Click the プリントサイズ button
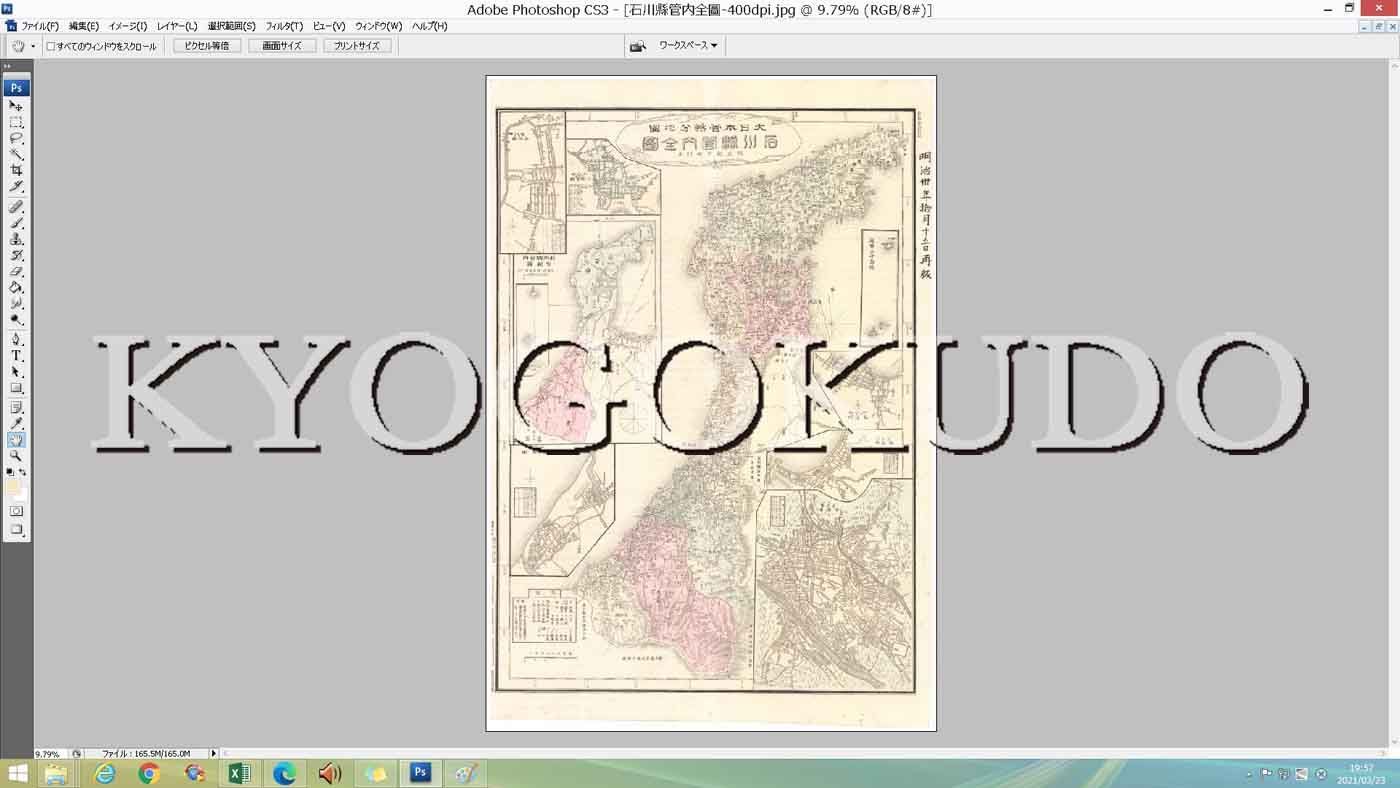Screen dimensions: 1400x788 pyautogui.click(x=357, y=46)
